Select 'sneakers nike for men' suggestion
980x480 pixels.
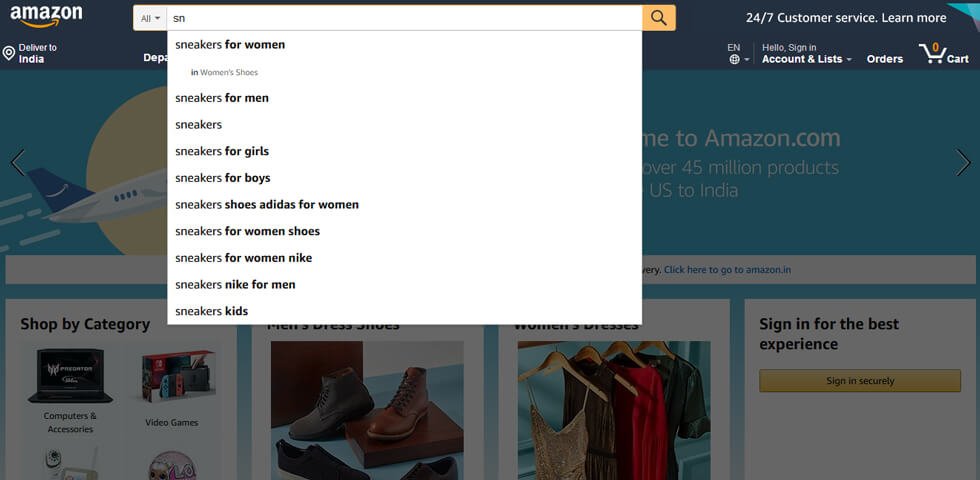point(404,284)
